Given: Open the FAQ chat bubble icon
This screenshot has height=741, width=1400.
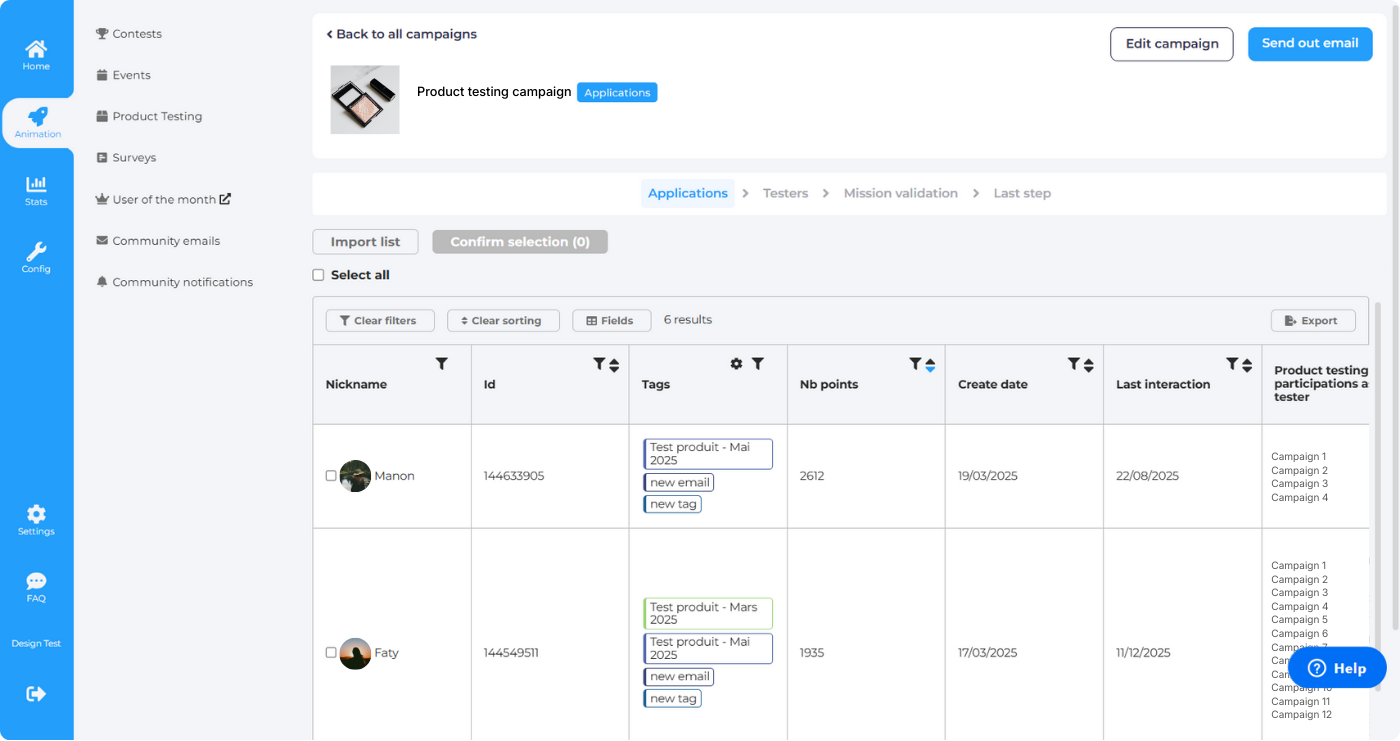Looking at the screenshot, I should (36, 586).
